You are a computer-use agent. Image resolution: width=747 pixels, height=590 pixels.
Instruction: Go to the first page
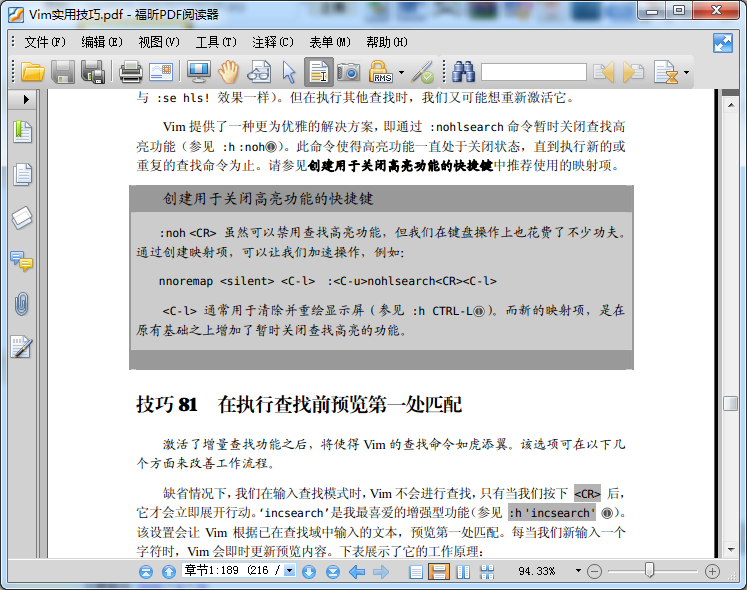[x=146, y=571]
